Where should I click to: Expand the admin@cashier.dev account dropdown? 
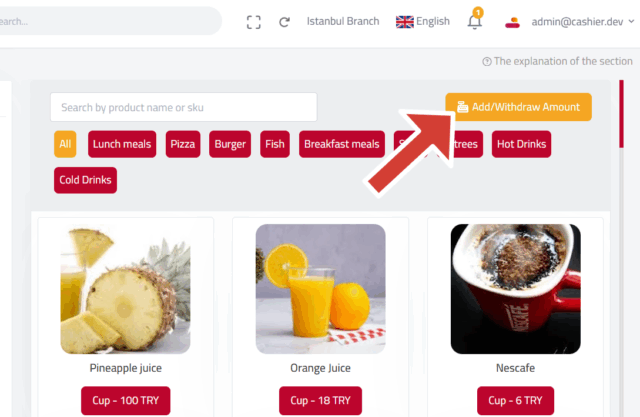(x=631, y=21)
